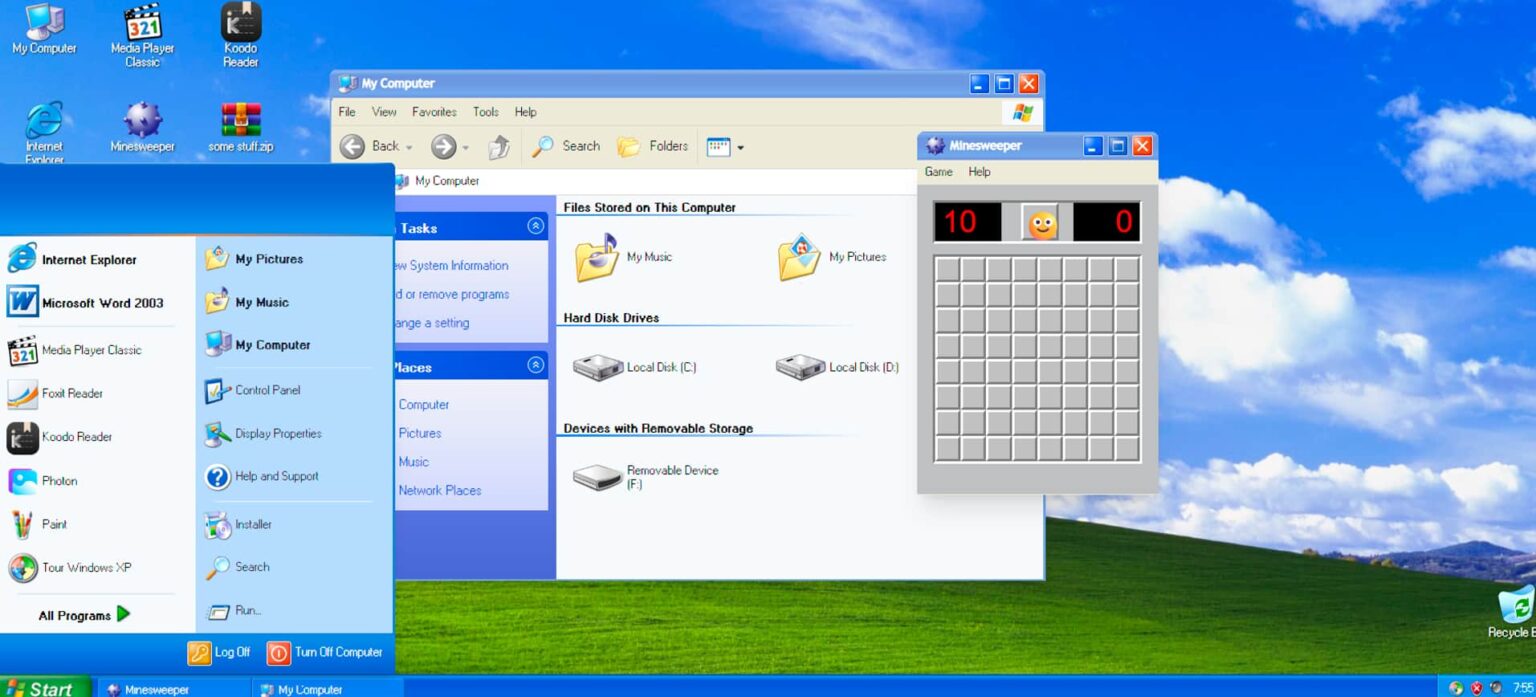Open View menu in My Computer window
The width and height of the screenshot is (1536, 697).
pyautogui.click(x=384, y=112)
